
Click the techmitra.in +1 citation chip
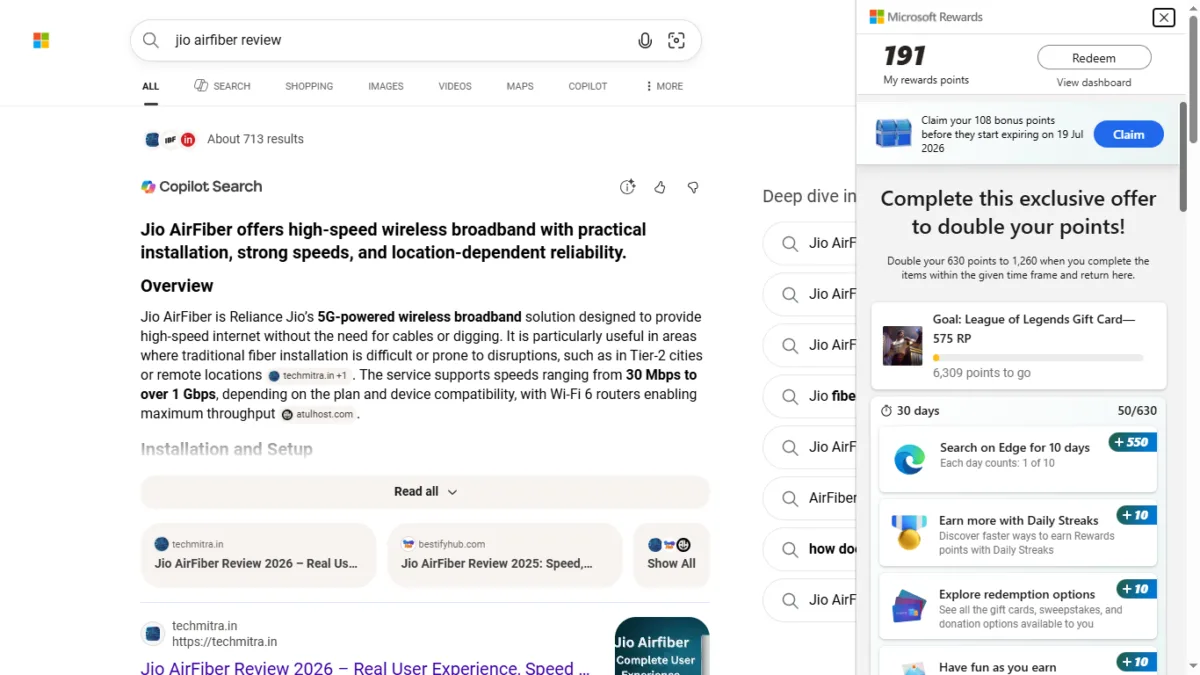(309, 375)
